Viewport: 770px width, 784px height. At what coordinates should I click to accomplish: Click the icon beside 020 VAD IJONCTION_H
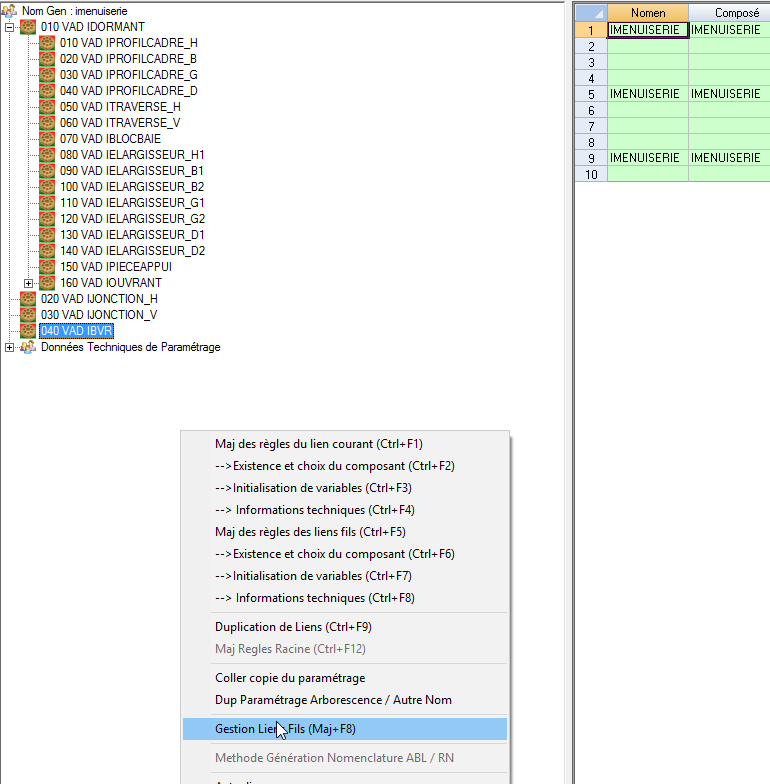pos(28,299)
